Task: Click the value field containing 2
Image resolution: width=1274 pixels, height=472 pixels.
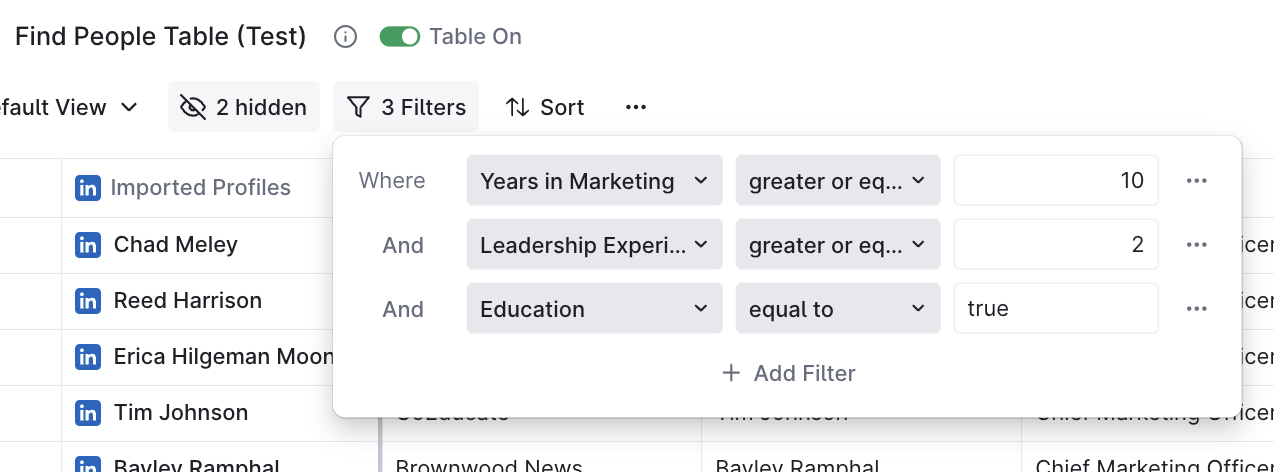Action: (1056, 245)
